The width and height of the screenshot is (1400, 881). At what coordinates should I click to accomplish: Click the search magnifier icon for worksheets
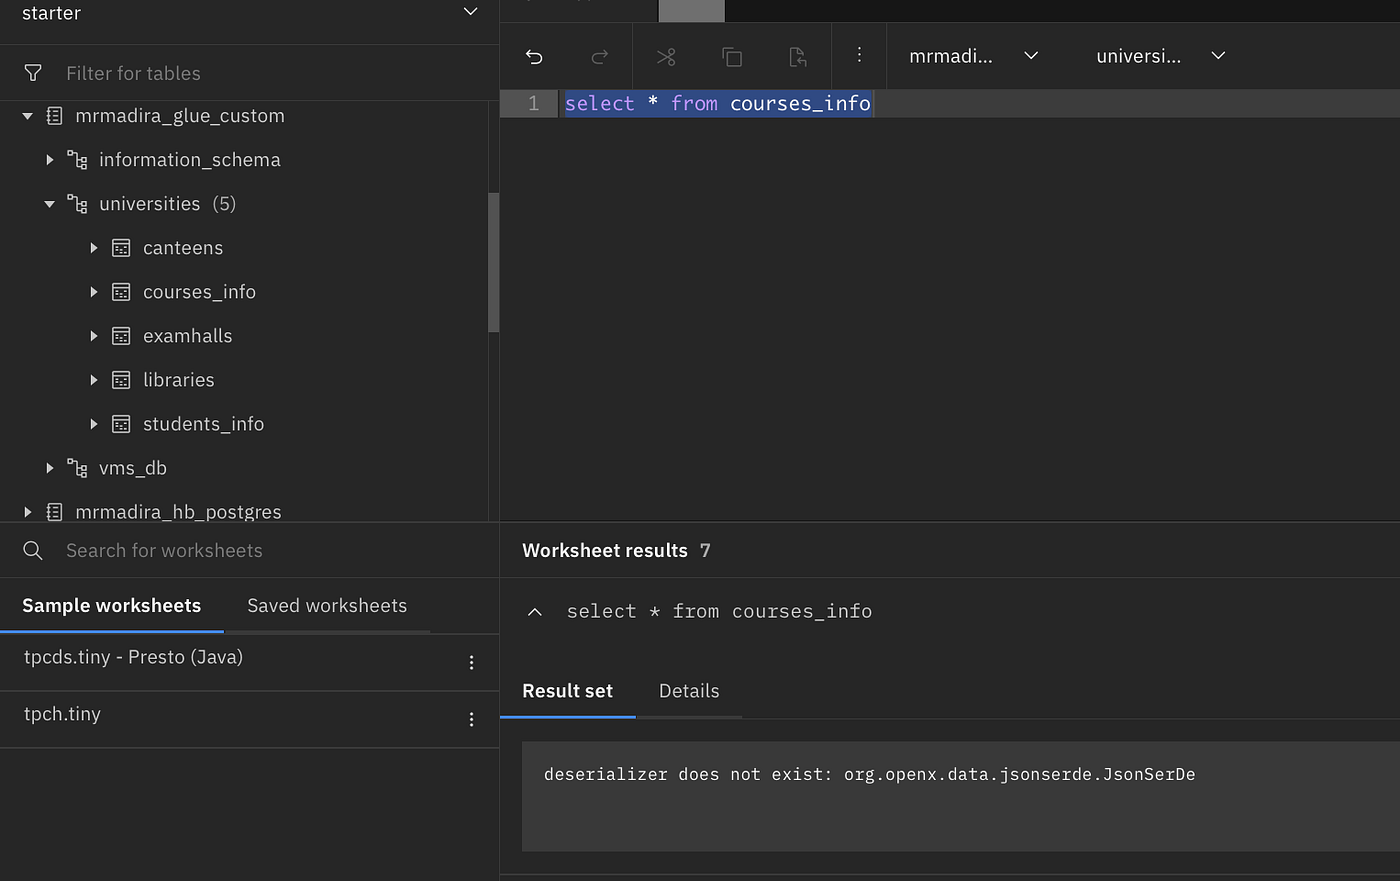coord(33,550)
